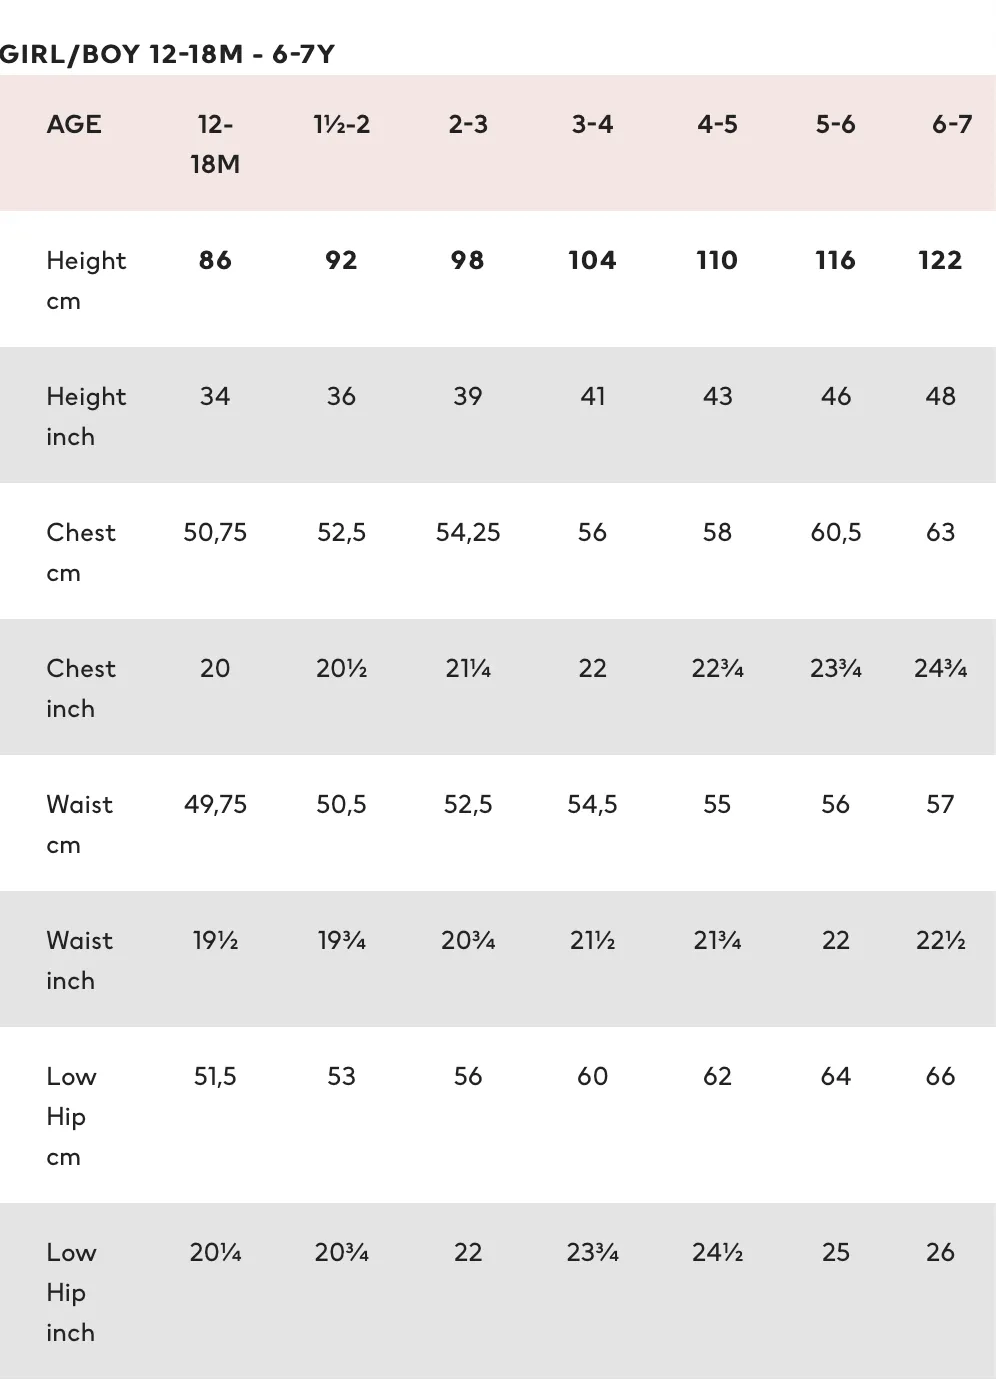Select the Height cm row label
996x1384 pixels.
pos(86,281)
